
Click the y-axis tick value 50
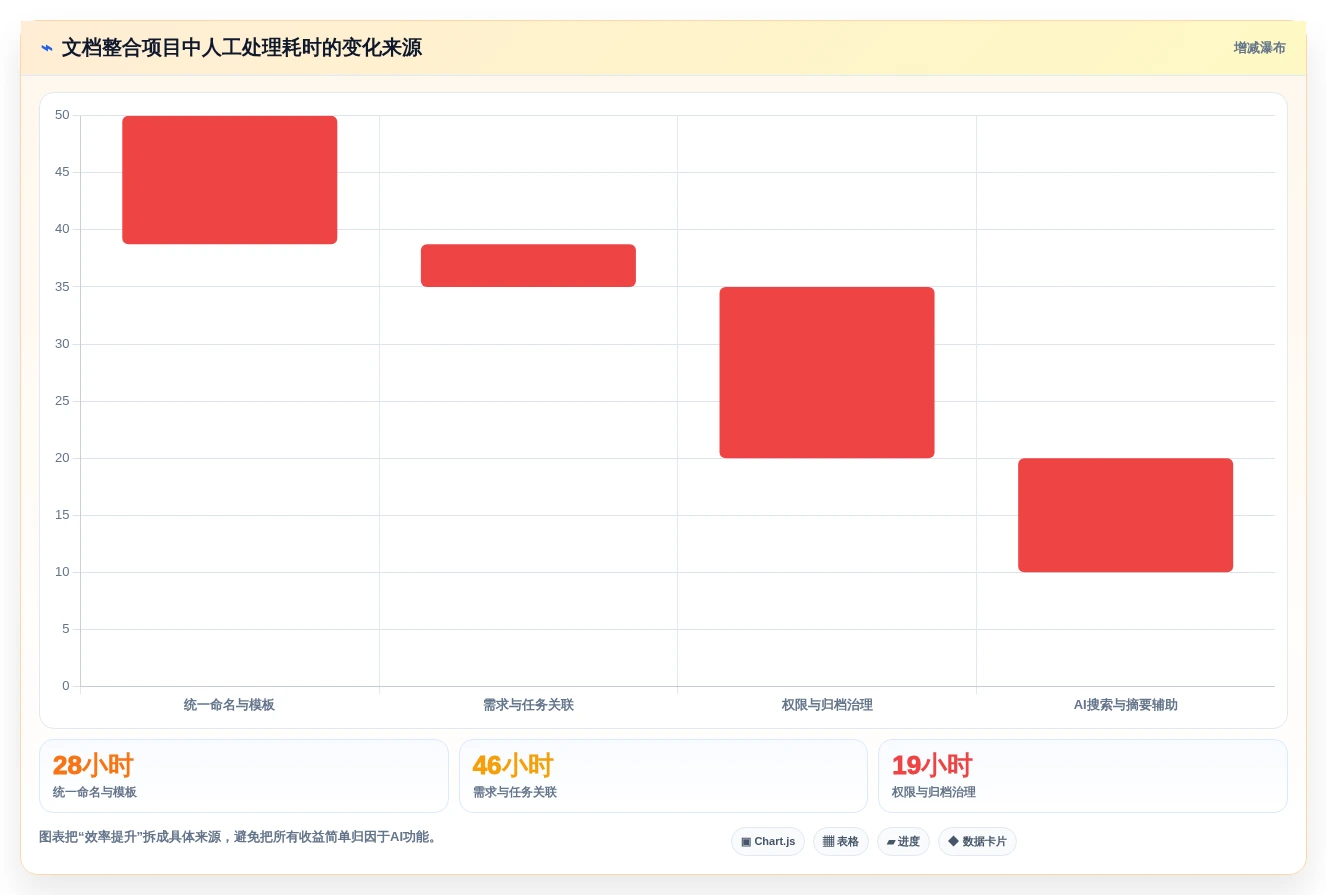[62, 115]
